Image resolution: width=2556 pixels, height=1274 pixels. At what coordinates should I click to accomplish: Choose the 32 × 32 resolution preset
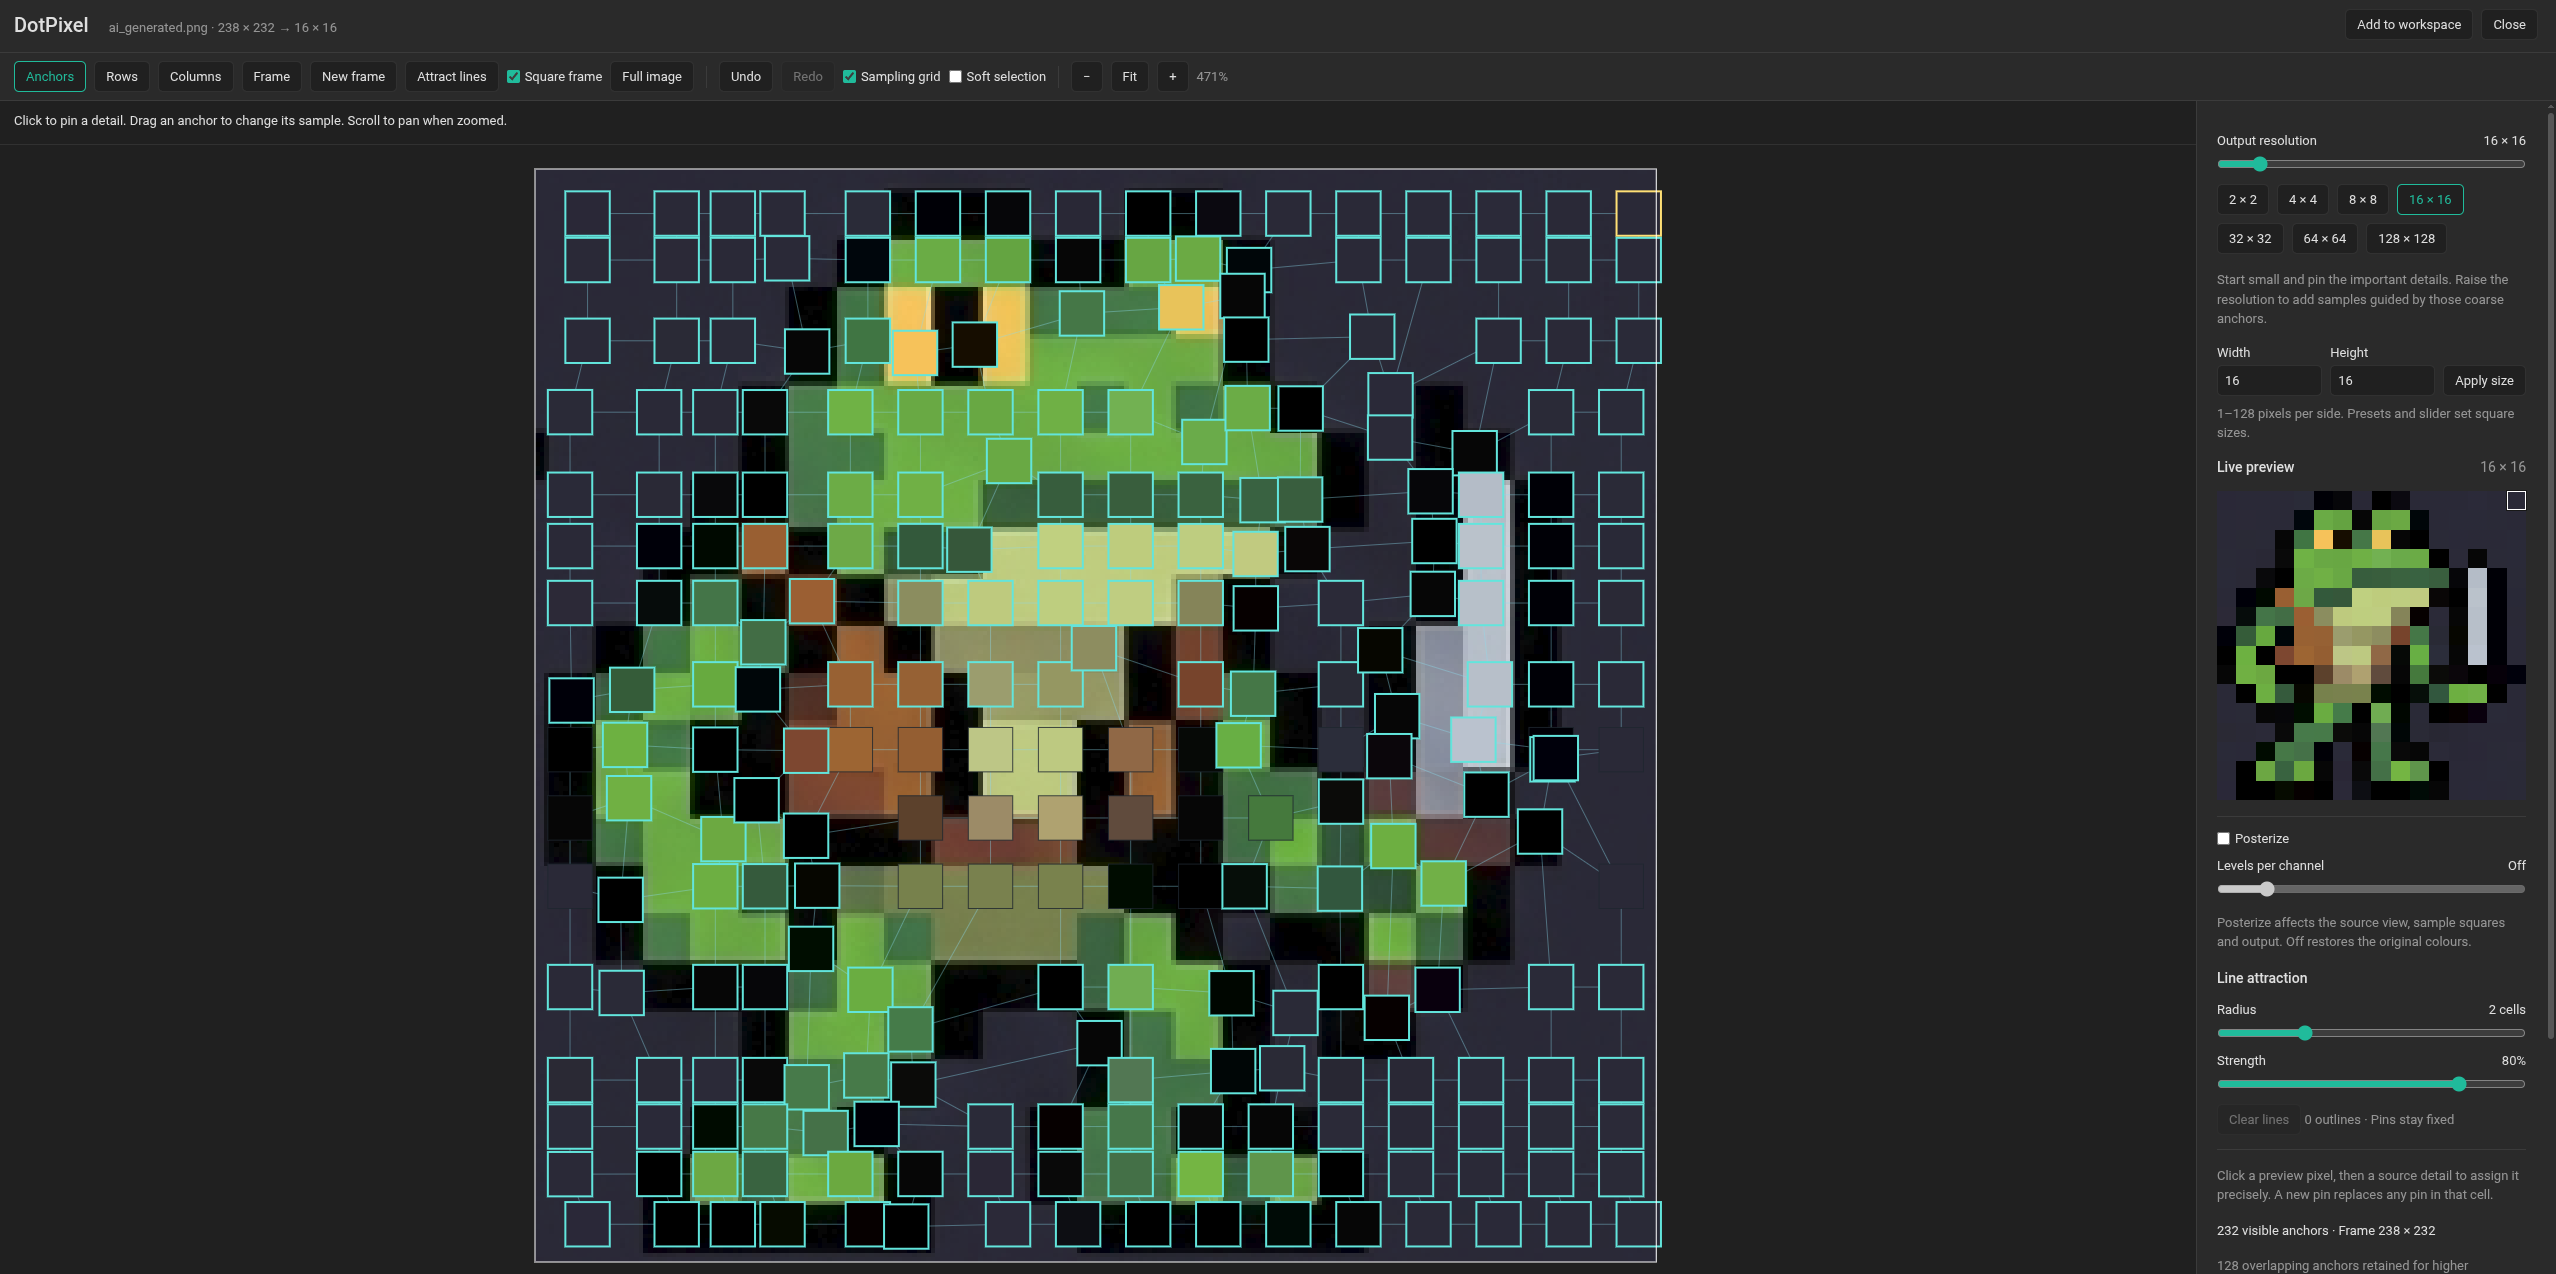(2250, 239)
